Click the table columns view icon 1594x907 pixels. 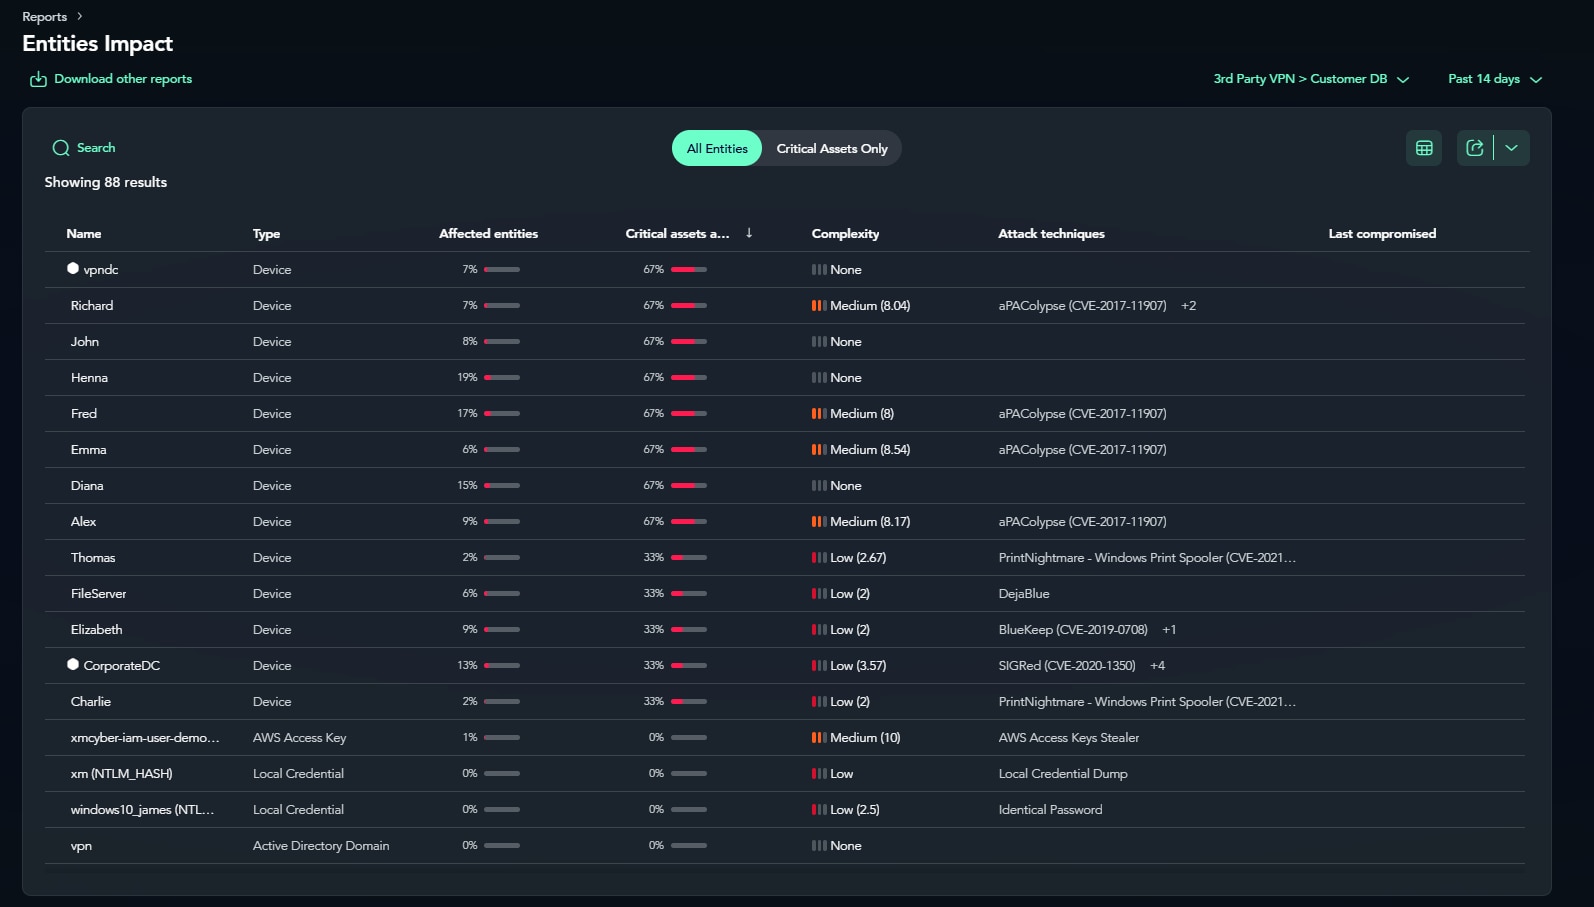click(x=1424, y=148)
